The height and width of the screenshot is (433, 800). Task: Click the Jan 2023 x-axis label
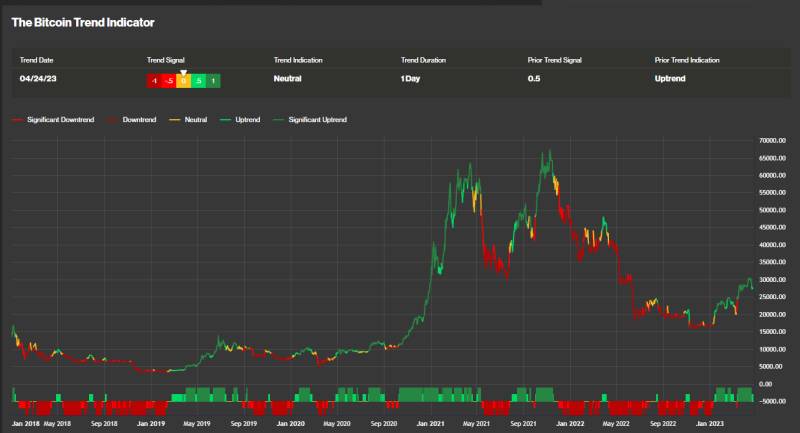pos(710,424)
